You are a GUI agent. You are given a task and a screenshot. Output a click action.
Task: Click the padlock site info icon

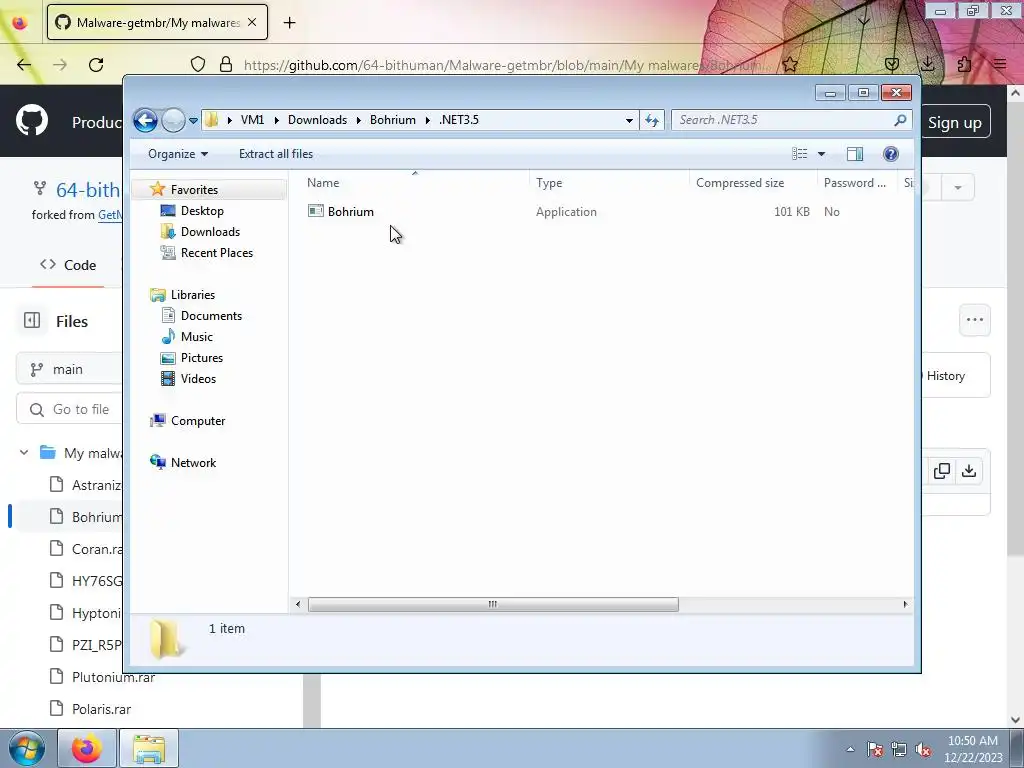tap(226, 64)
